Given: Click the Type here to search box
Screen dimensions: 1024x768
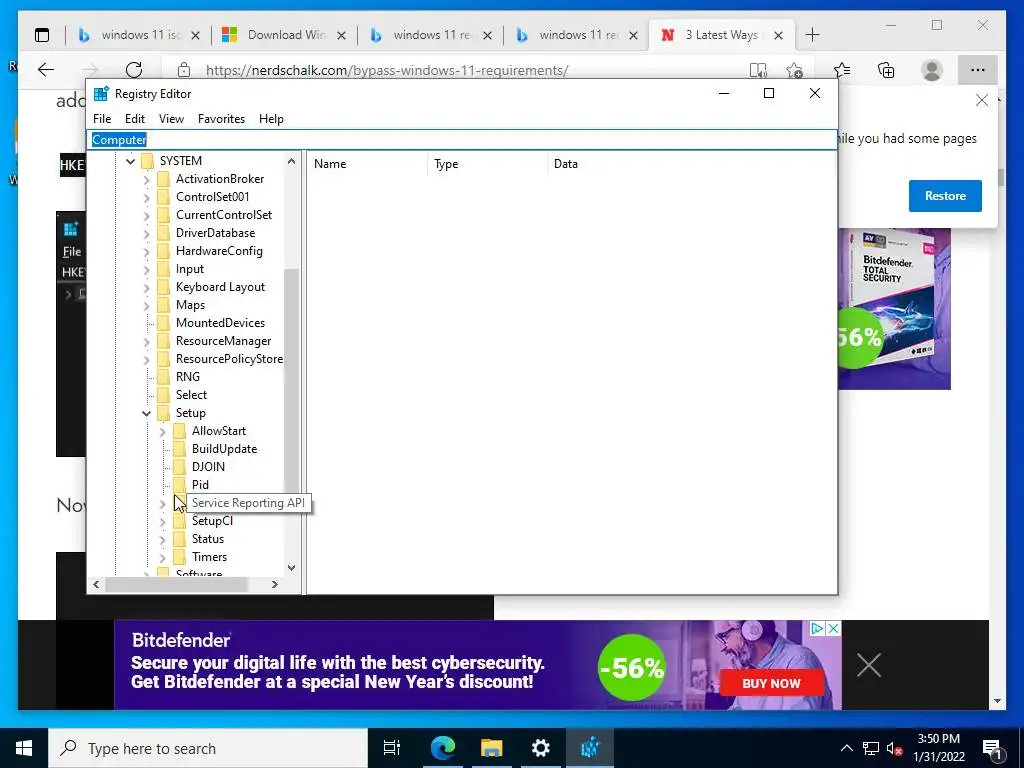Looking at the screenshot, I should (208, 748).
